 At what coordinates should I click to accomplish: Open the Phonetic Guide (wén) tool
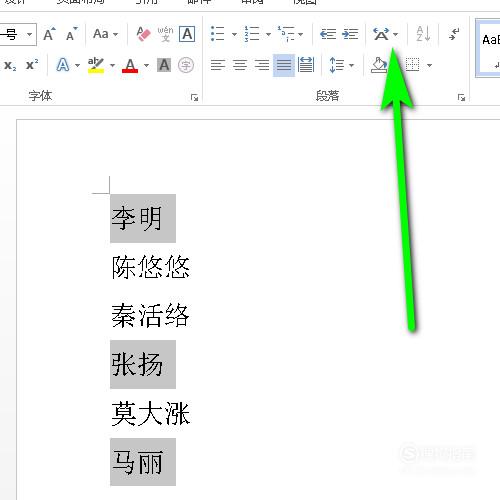click(165, 34)
